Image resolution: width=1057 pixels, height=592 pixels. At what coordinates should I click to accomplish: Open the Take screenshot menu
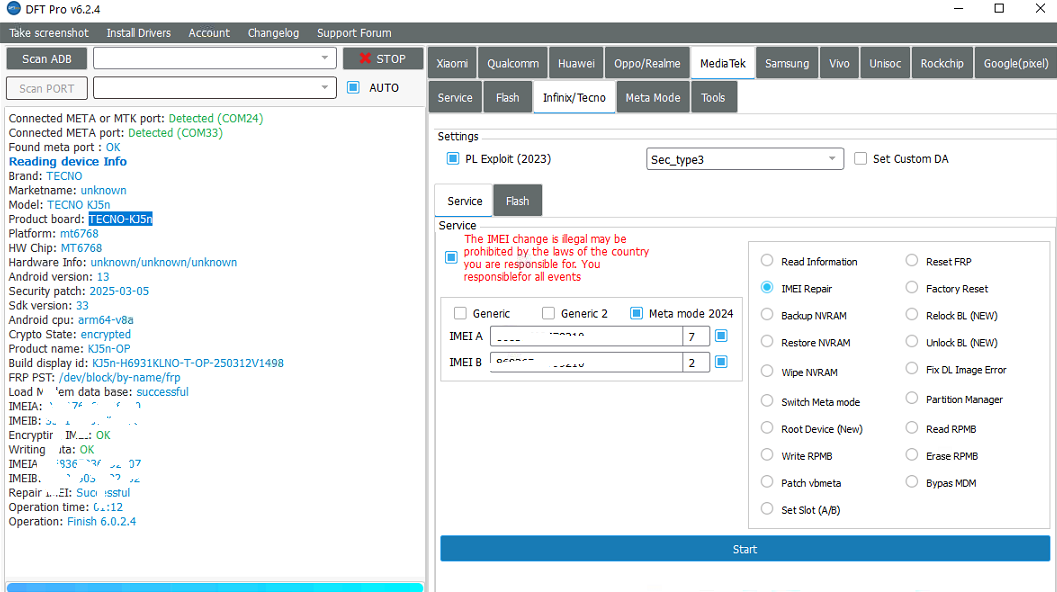[x=49, y=33]
